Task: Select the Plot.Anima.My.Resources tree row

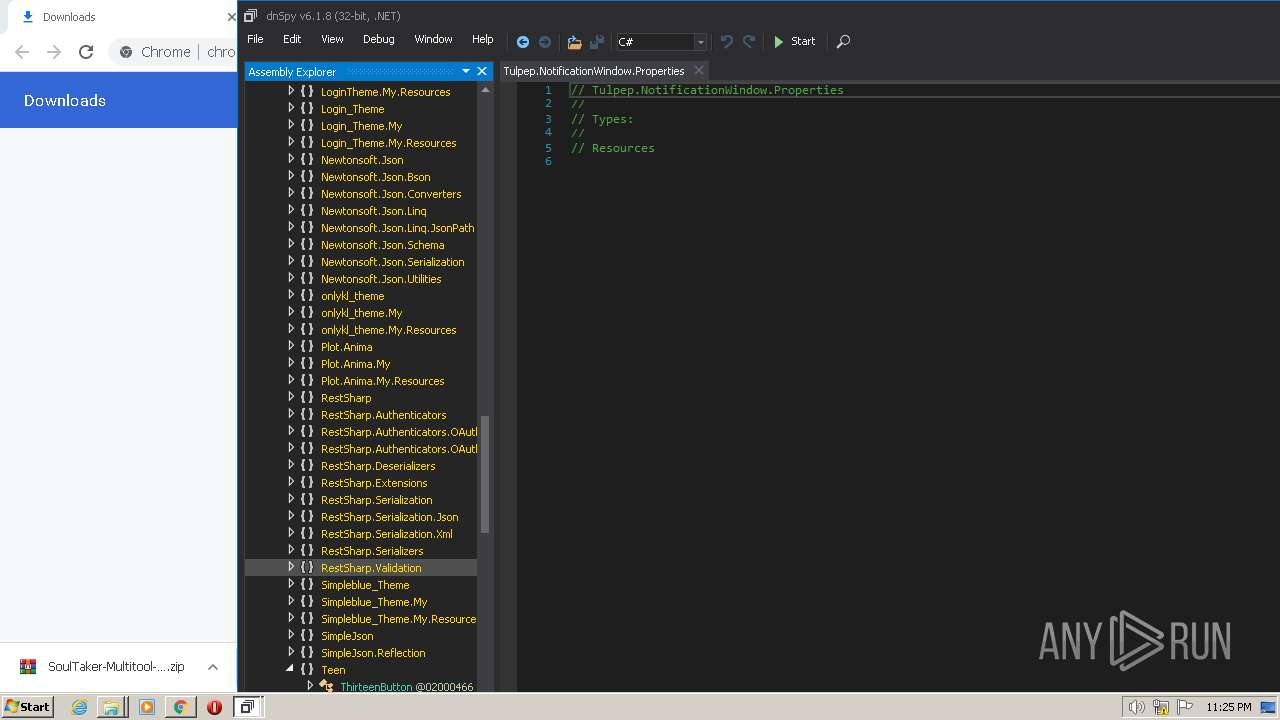Action: [361, 381]
